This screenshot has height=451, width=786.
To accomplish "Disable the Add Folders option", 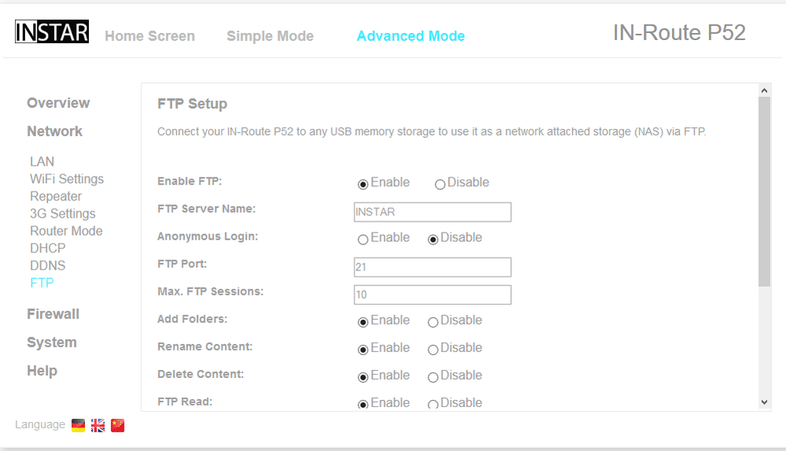I will click(x=433, y=322).
